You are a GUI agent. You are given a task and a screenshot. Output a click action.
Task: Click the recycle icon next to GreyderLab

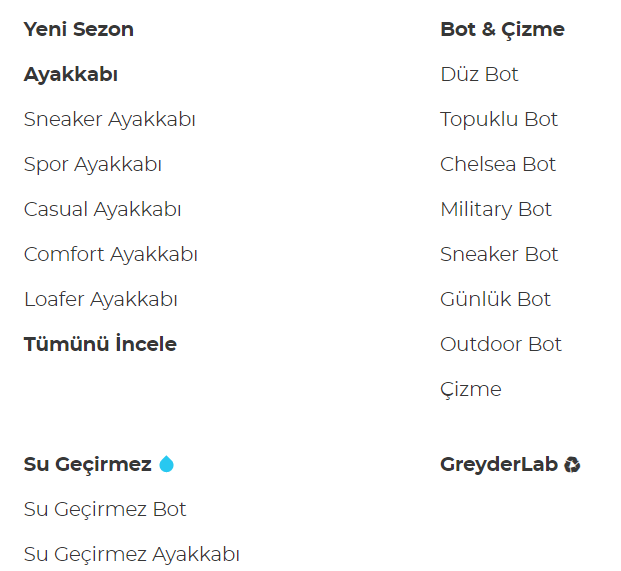click(572, 464)
